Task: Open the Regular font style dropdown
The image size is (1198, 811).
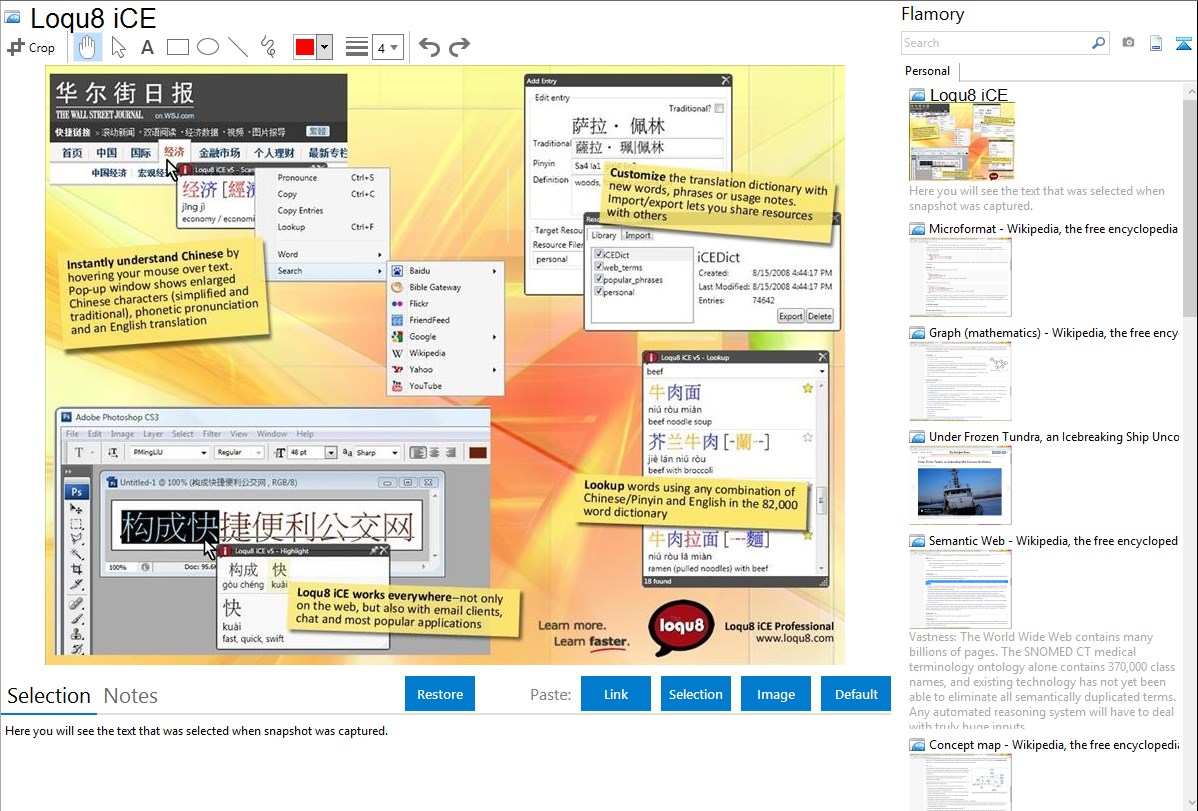Action: (x=259, y=453)
